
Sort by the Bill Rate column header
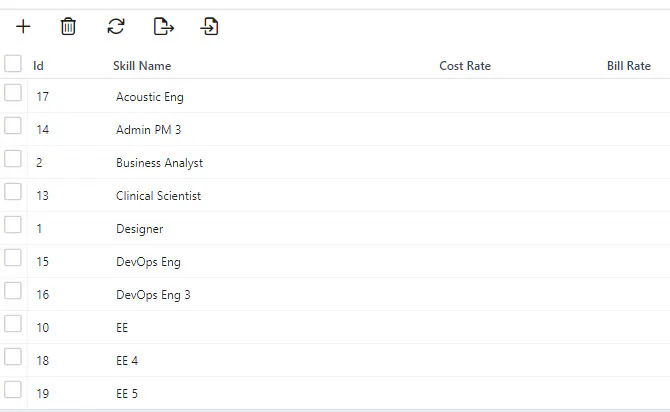coord(629,66)
